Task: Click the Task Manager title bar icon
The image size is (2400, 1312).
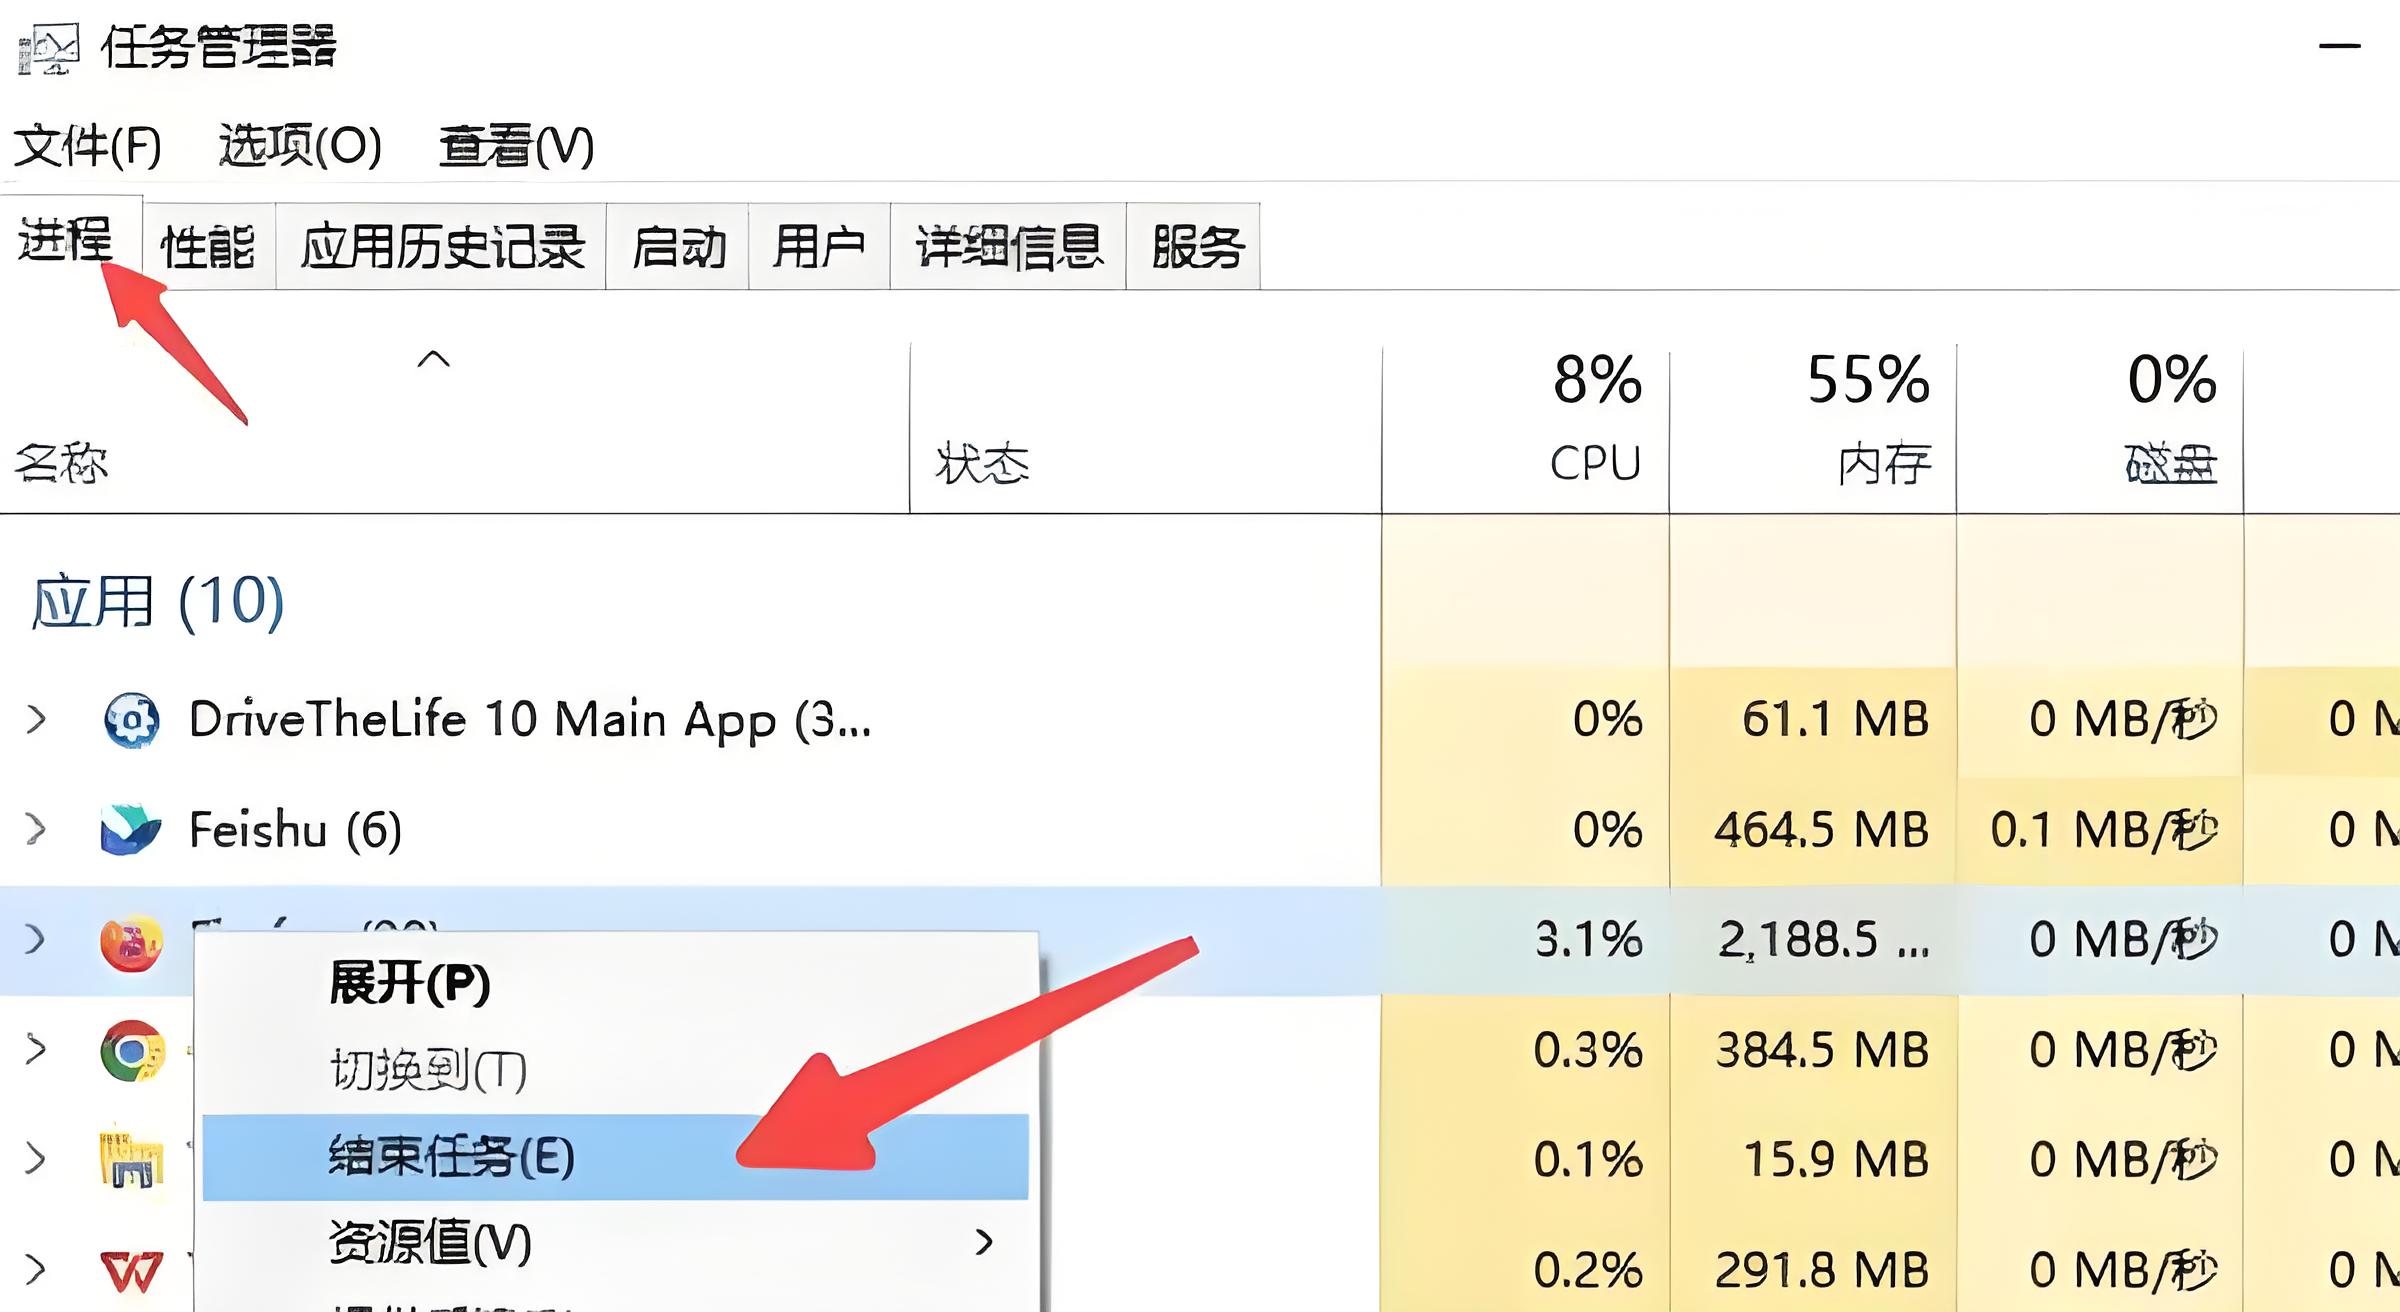Action: (48, 48)
